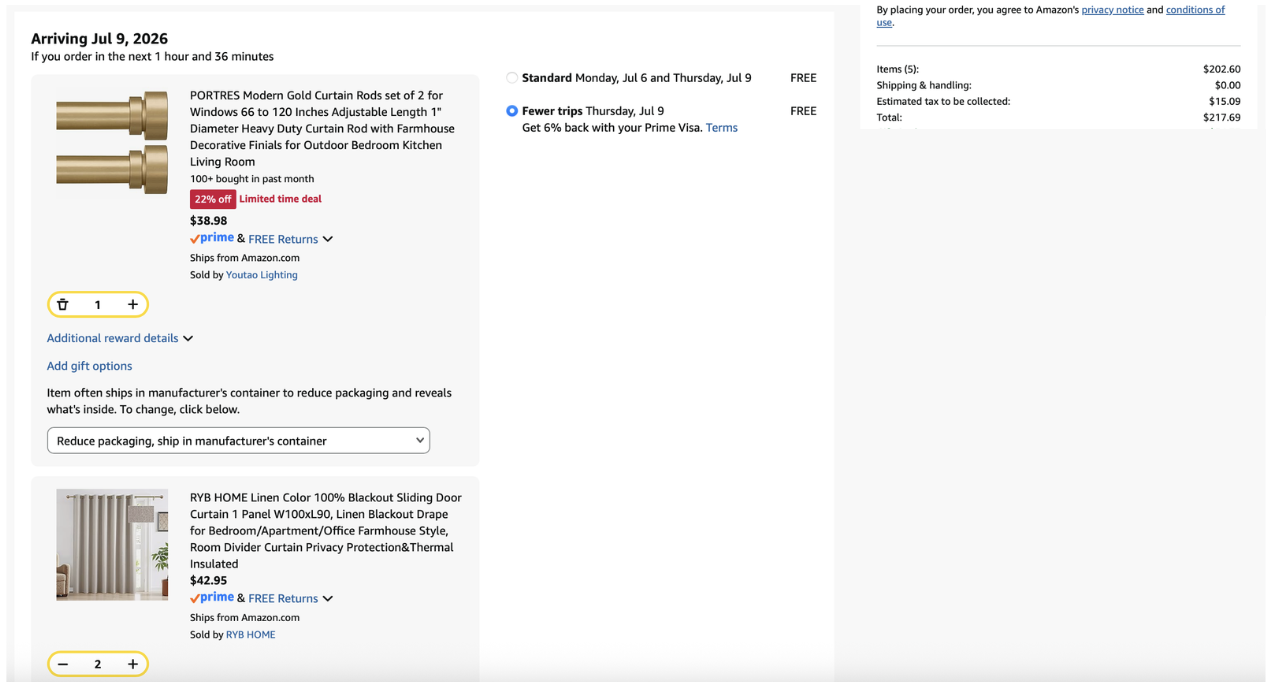Open the RYB HOME seller link

point(250,634)
